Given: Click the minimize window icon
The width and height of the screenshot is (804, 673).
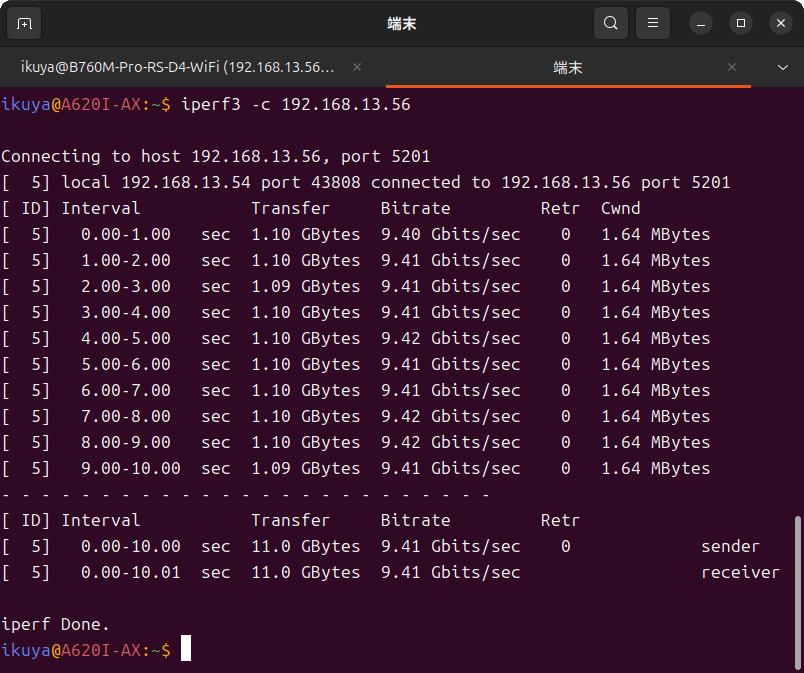Looking at the screenshot, I should pos(700,23).
